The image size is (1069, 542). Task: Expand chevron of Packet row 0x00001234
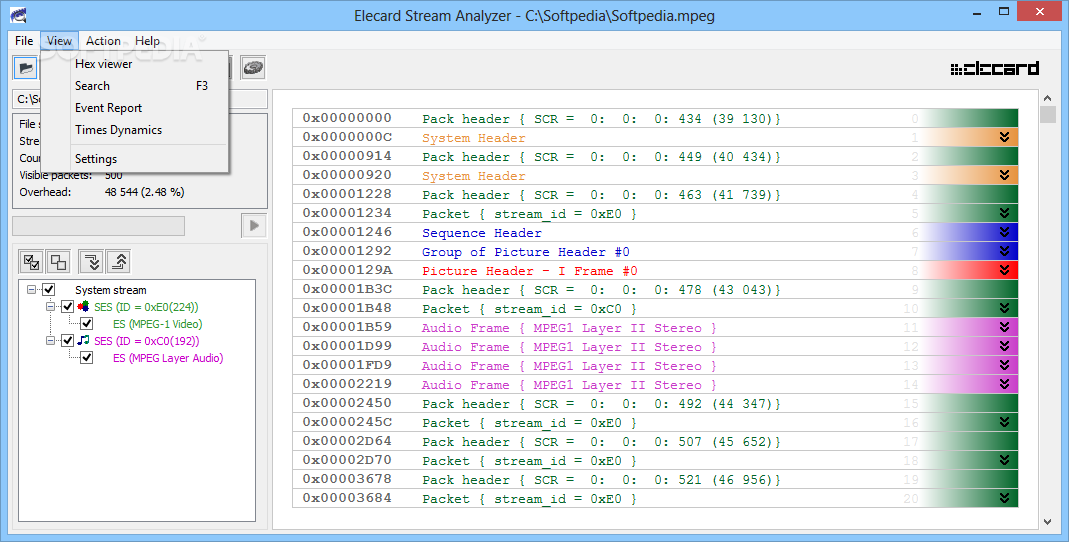pyautogui.click(x=1004, y=213)
